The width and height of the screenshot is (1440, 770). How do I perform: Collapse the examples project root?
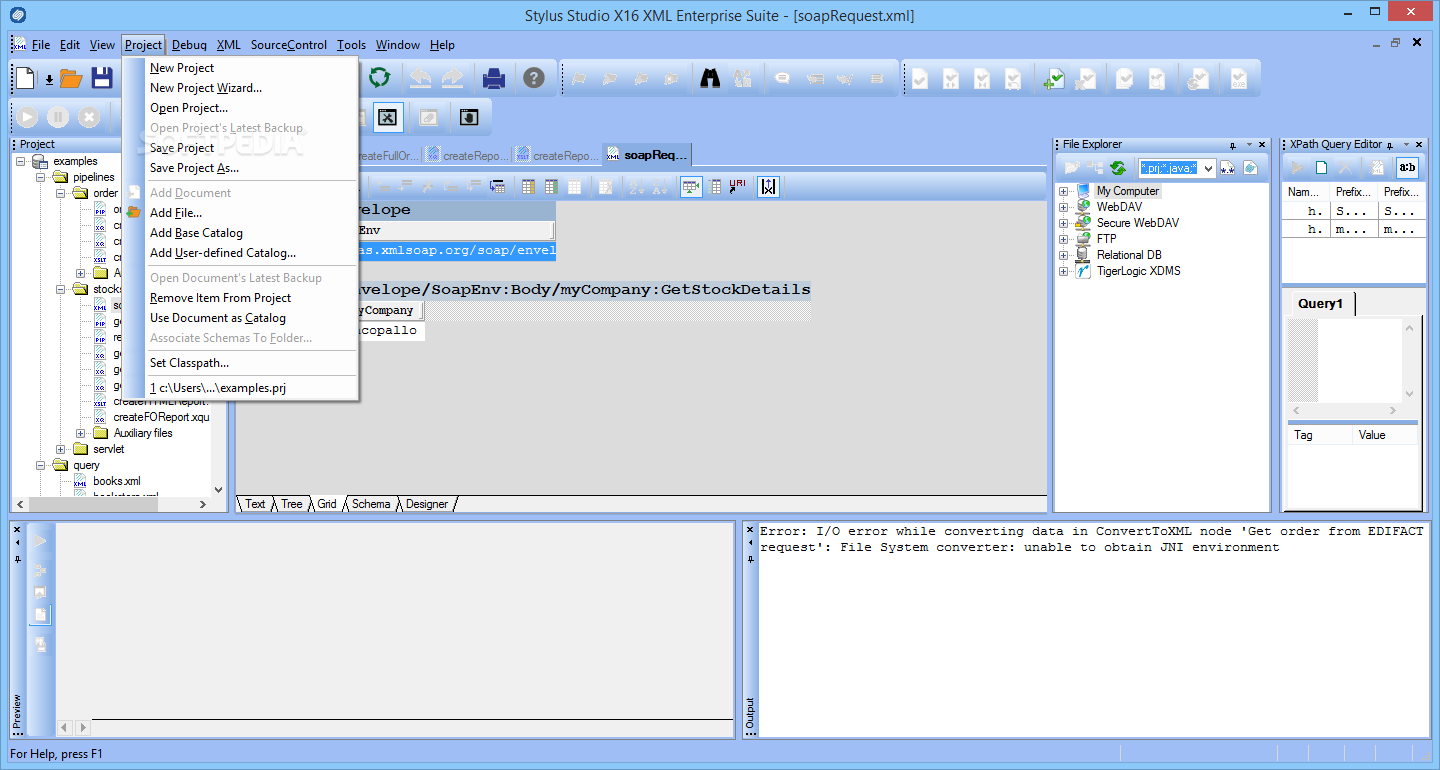point(21,161)
